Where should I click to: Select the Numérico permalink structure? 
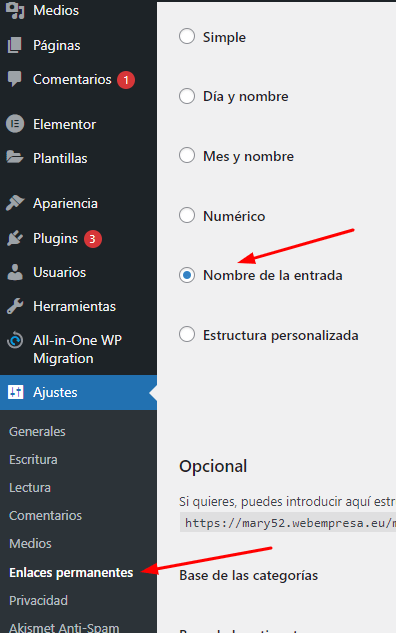click(187, 215)
